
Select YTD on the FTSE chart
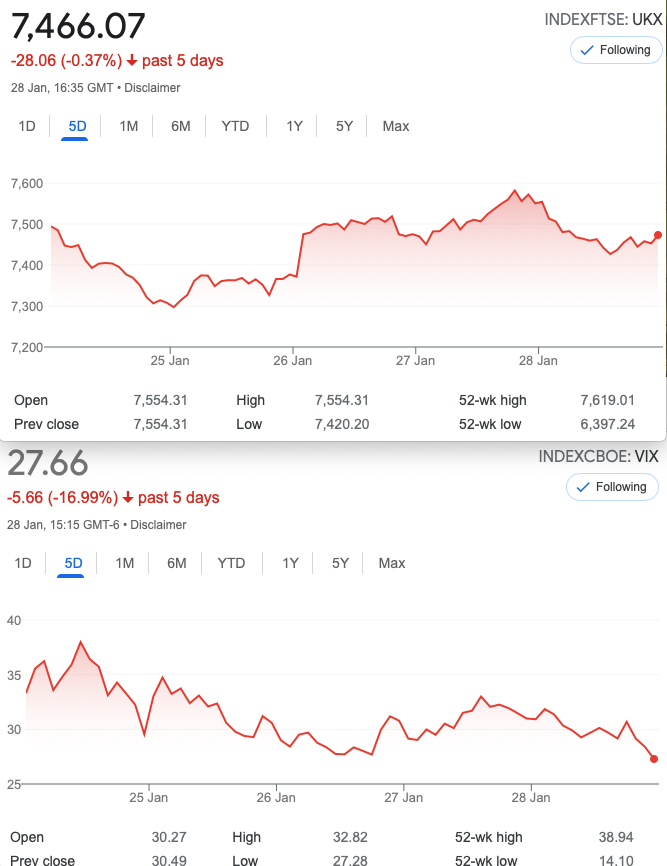[235, 126]
